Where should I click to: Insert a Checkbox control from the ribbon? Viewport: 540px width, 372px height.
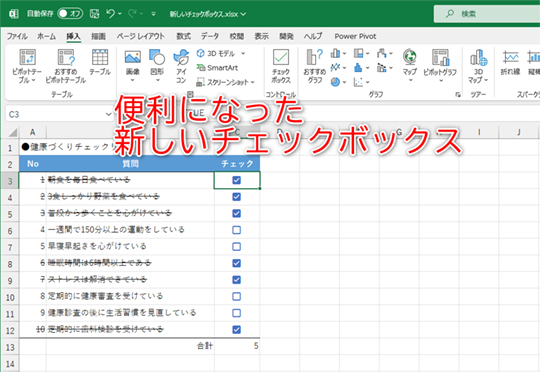click(x=281, y=66)
